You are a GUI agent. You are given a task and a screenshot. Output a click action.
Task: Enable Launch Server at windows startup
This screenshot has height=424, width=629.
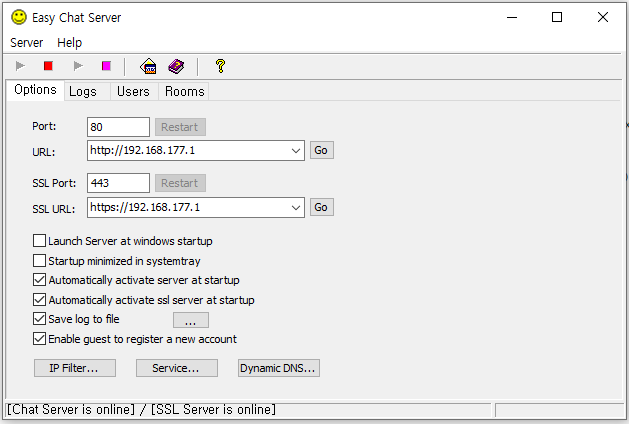coord(39,241)
